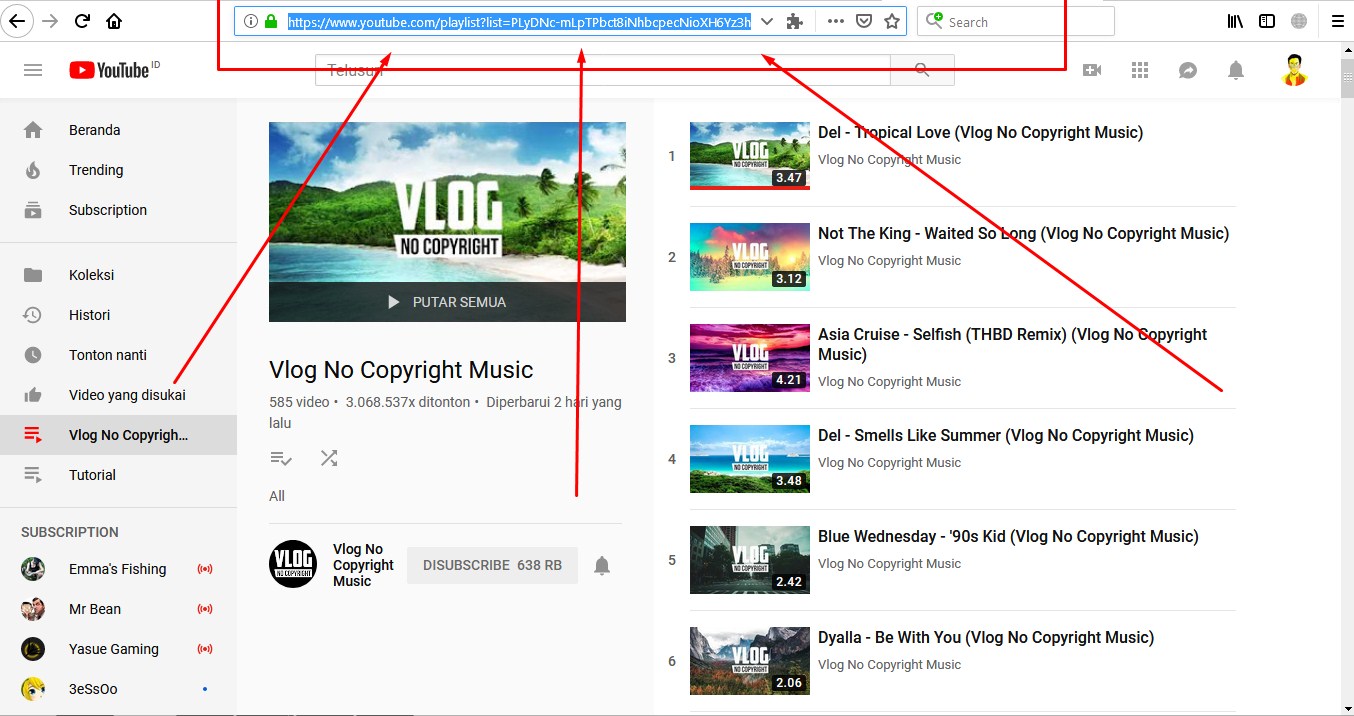Open Trending in the sidebar
The width and height of the screenshot is (1354, 716).
pyautogui.click(x=118, y=170)
